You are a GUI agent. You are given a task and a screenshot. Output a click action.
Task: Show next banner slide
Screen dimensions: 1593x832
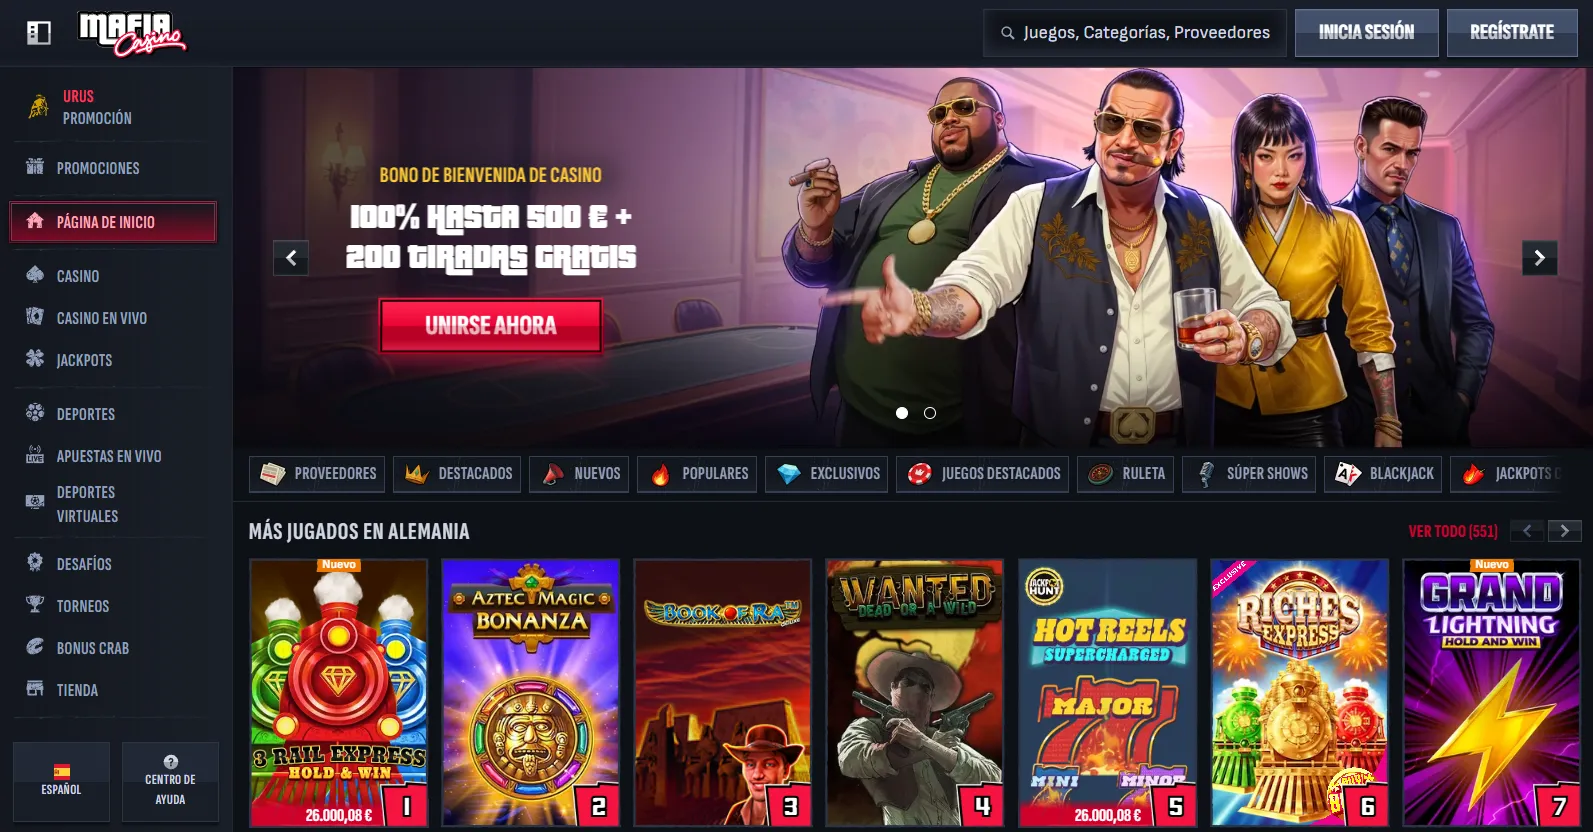1539,258
